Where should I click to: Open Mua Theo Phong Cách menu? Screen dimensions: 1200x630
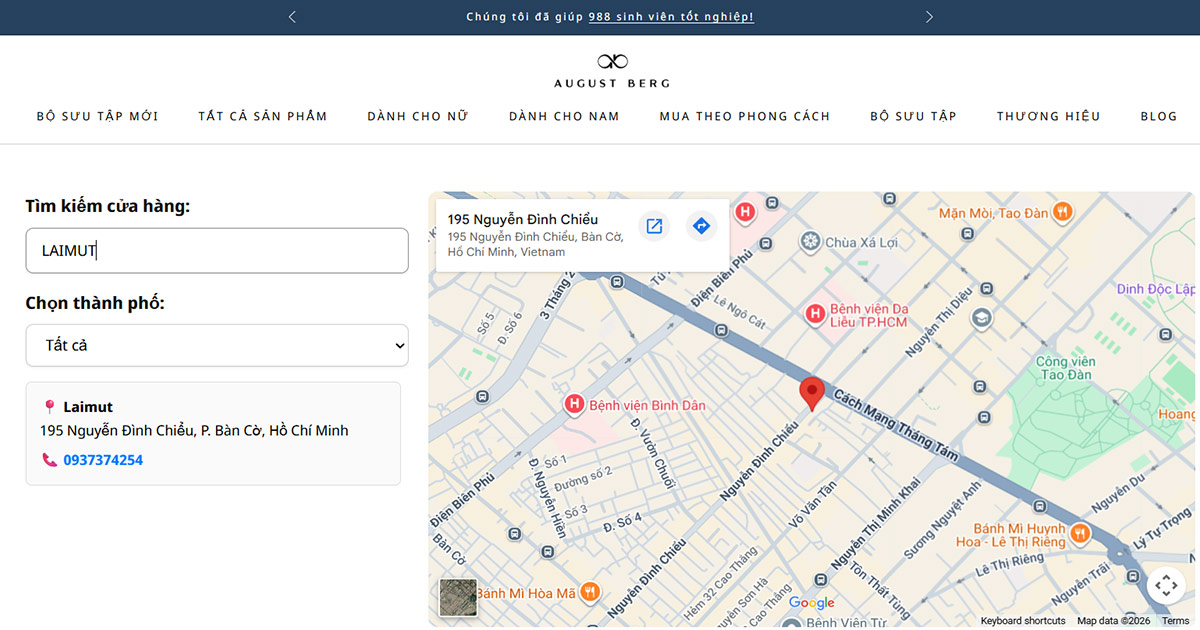point(745,116)
